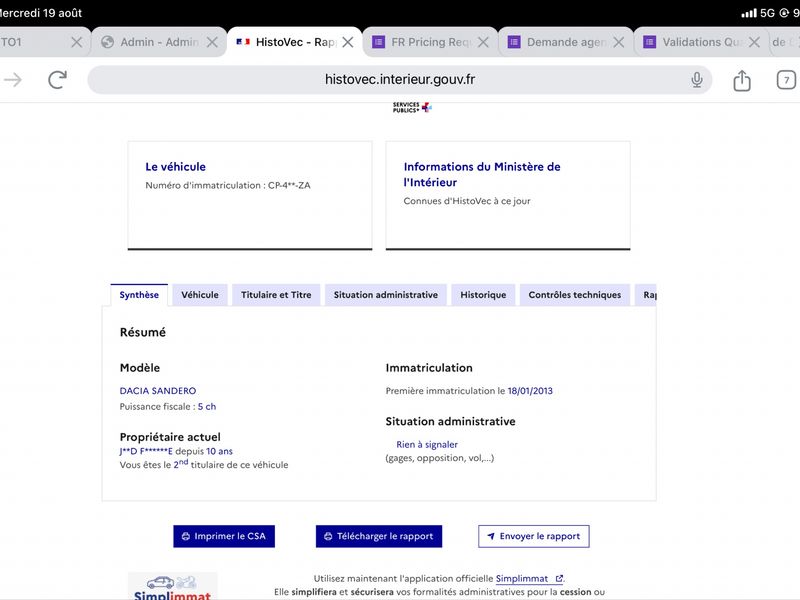Click the Envoyer le rapport button
Screen dimensions: 800x600
(x=534, y=536)
